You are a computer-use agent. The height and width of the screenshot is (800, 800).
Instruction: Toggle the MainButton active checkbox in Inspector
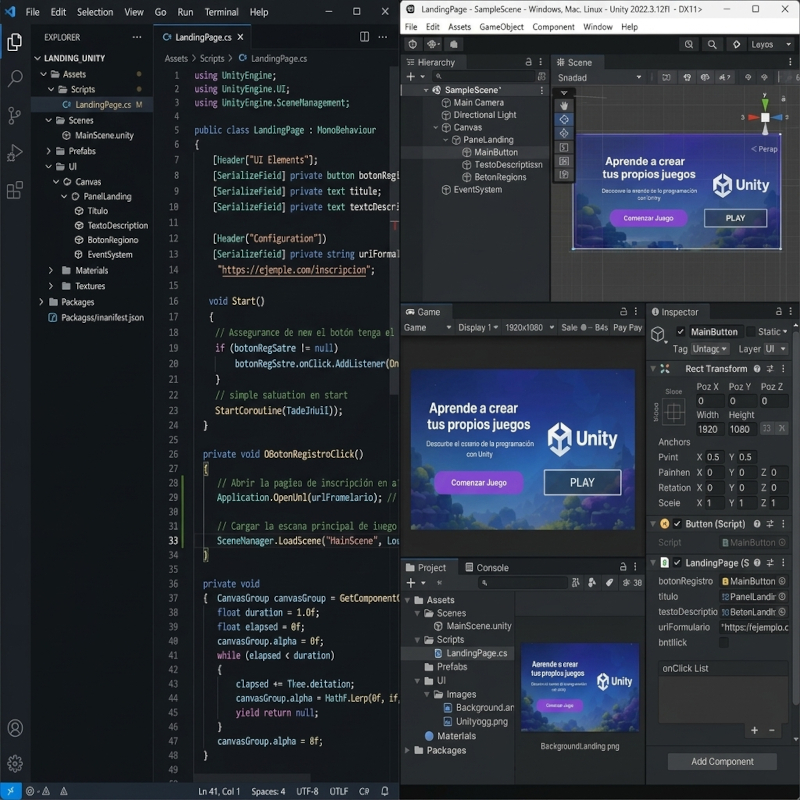point(680,332)
